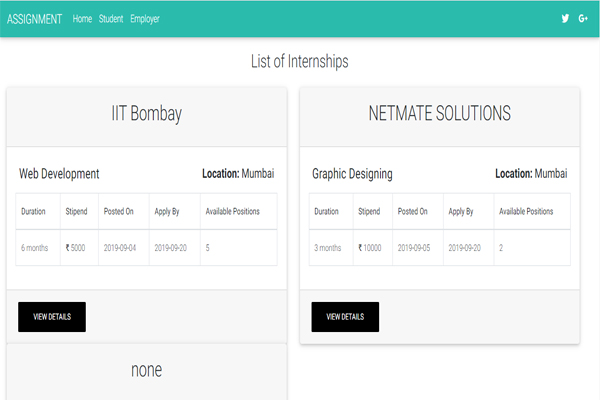Click Available Positions header in IIT Bombay table
Screen dimensions: 600x400
pos(239,211)
